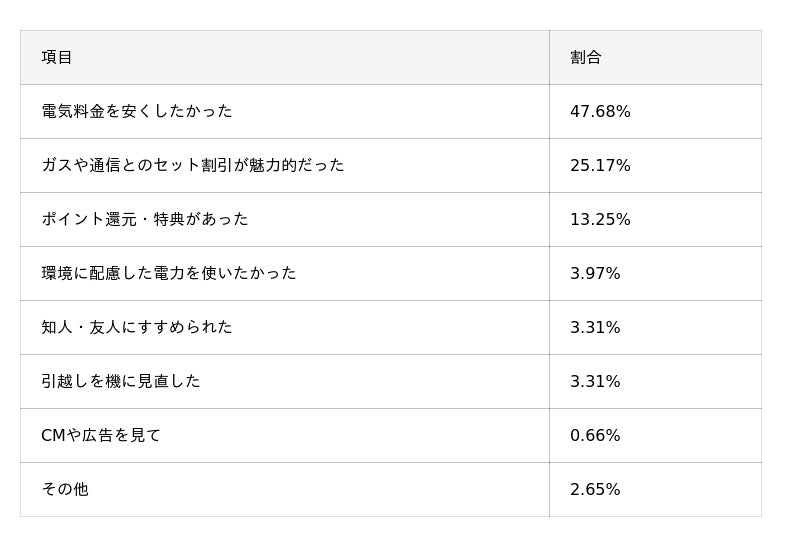Select the その他 row label
Viewport: 800px width, 547px height.
pyautogui.click(x=64, y=489)
